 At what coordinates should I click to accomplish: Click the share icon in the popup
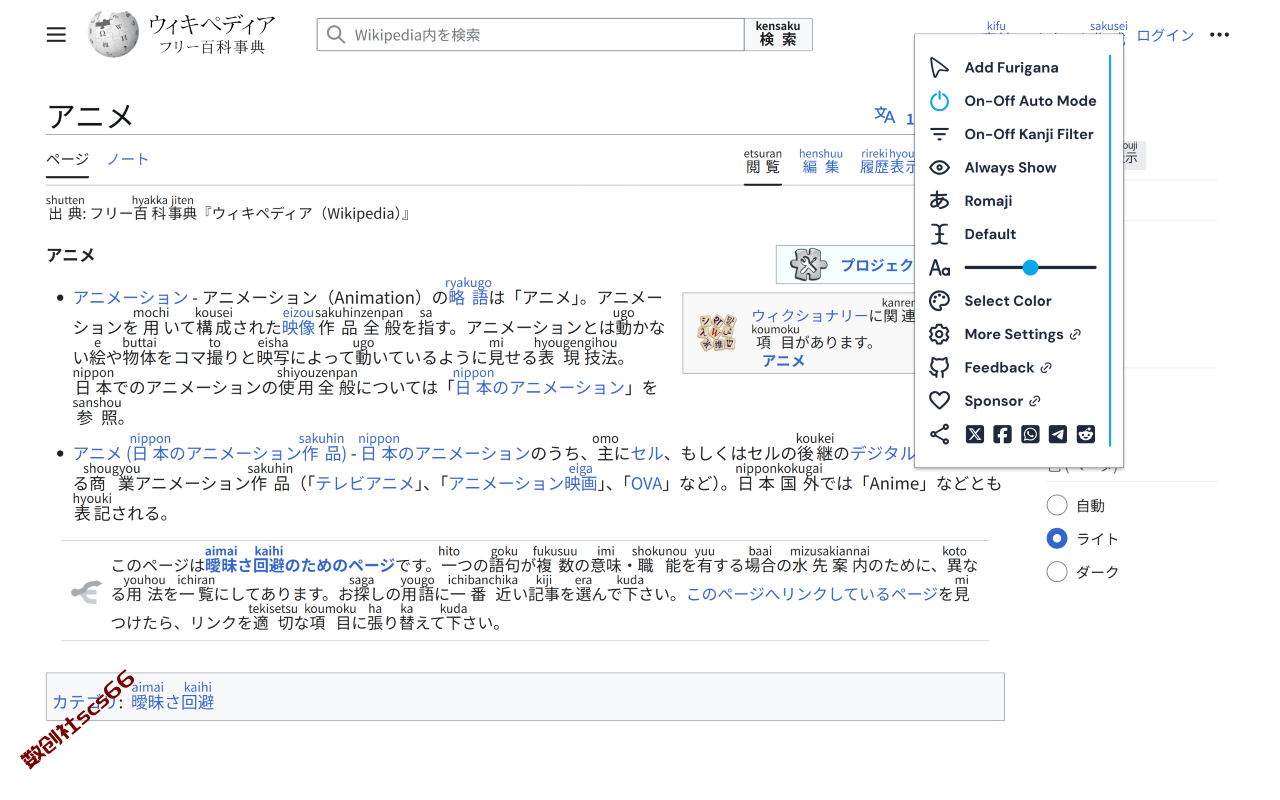[939, 434]
